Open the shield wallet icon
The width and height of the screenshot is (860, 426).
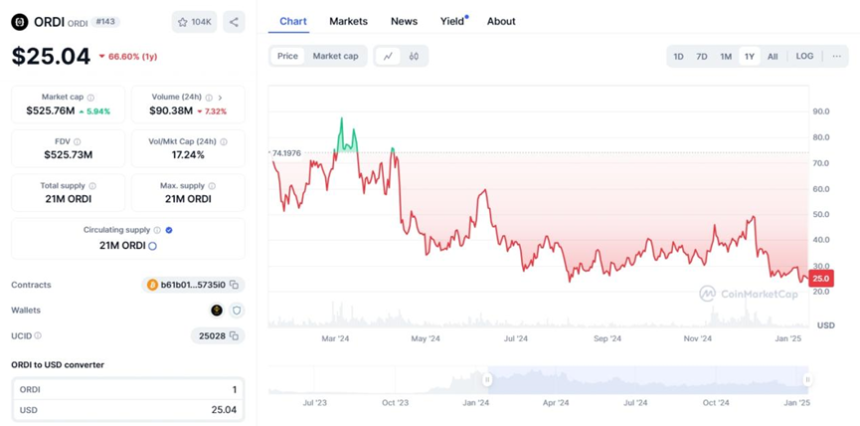pos(236,310)
